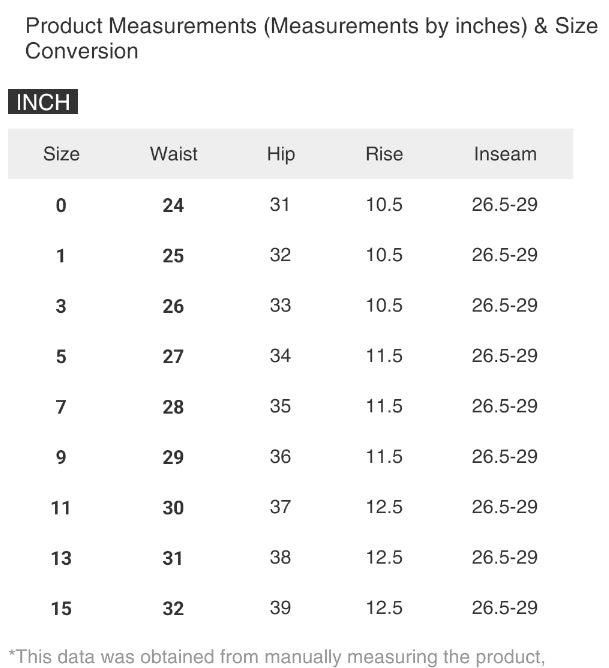Select rise value for size 15

click(x=384, y=608)
